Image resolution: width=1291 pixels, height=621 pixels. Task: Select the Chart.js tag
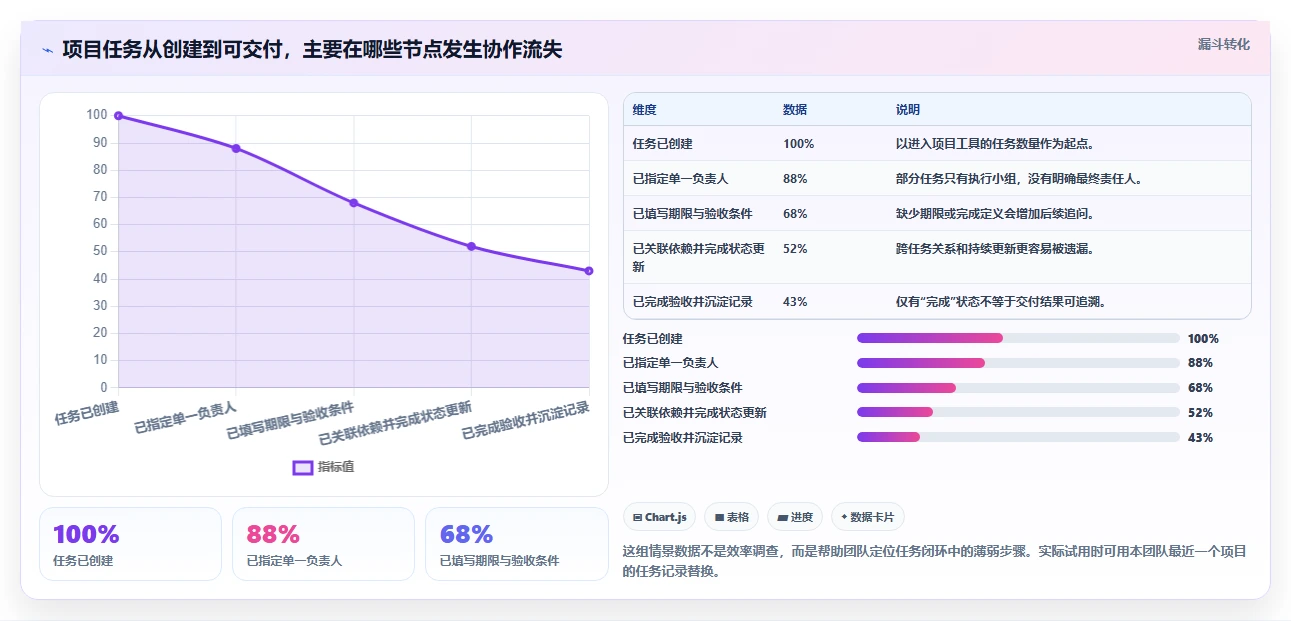pos(660,517)
